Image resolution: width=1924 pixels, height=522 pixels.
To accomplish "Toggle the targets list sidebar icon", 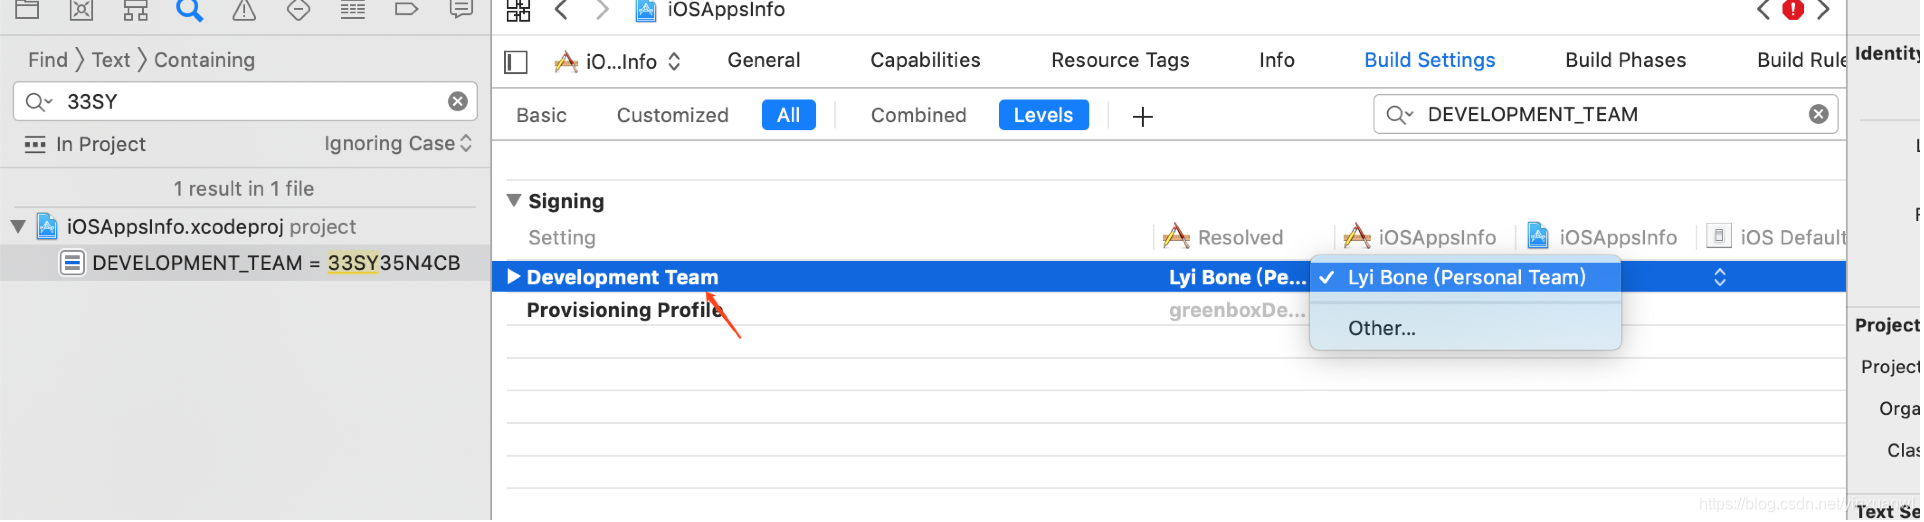I will pos(516,62).
